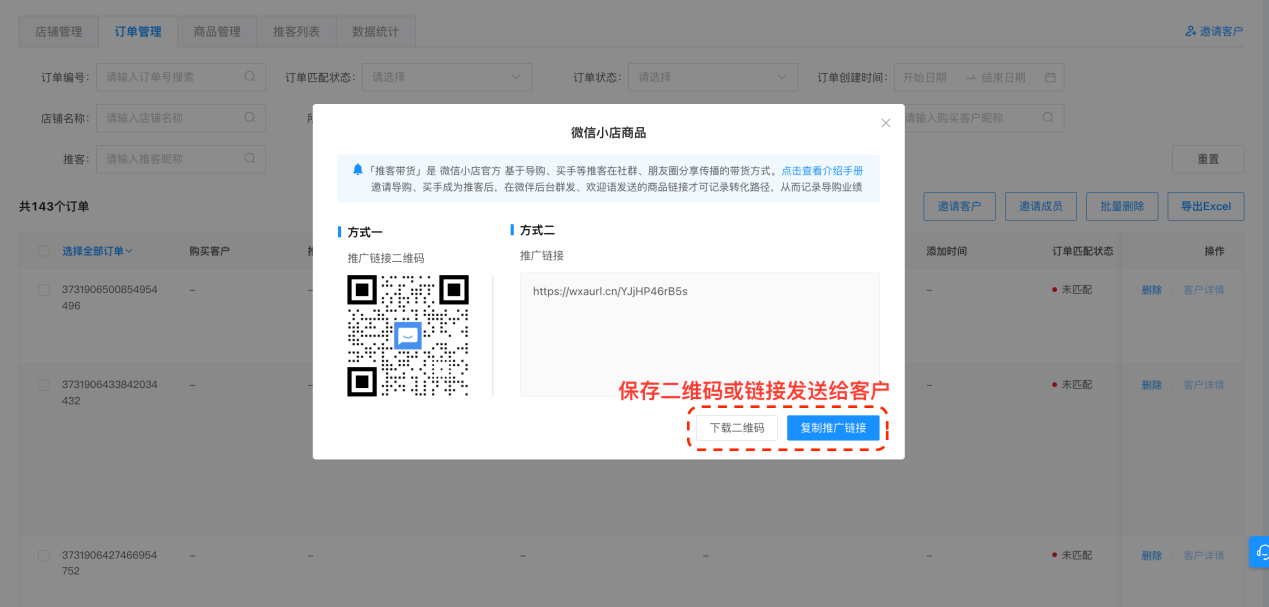Click the search icon in 店铺名称 field
This screenshot has height=607, width=1269.
pos(250,117)
